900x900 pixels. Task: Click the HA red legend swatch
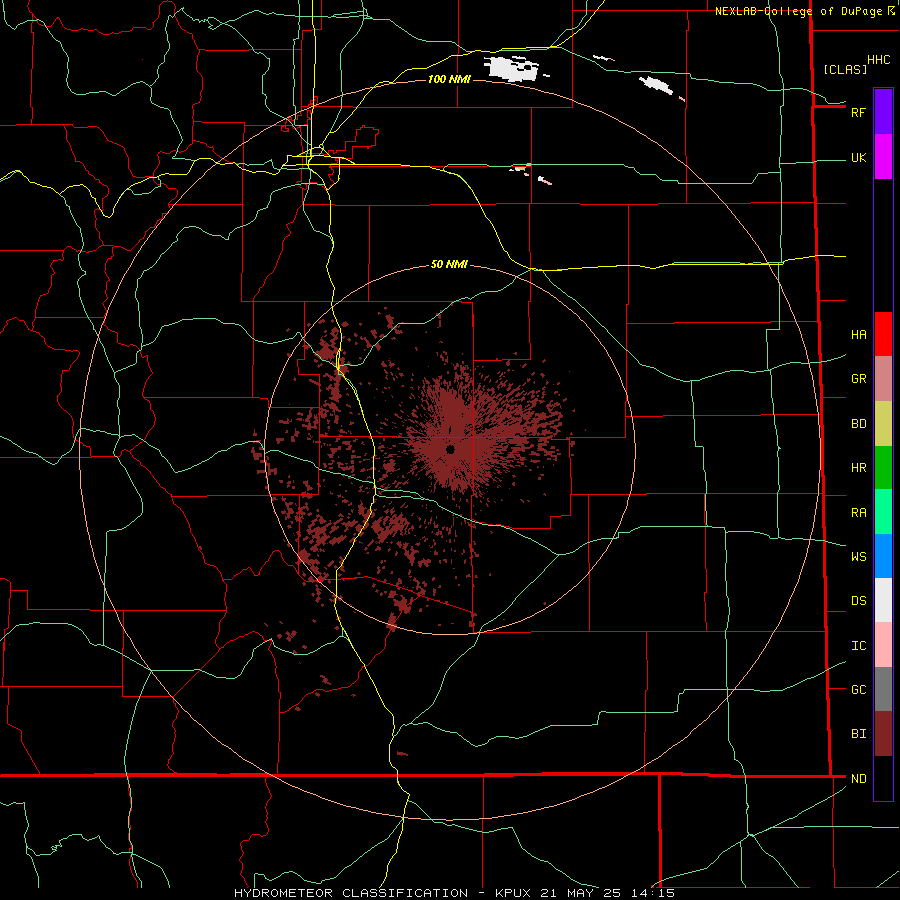883,334
